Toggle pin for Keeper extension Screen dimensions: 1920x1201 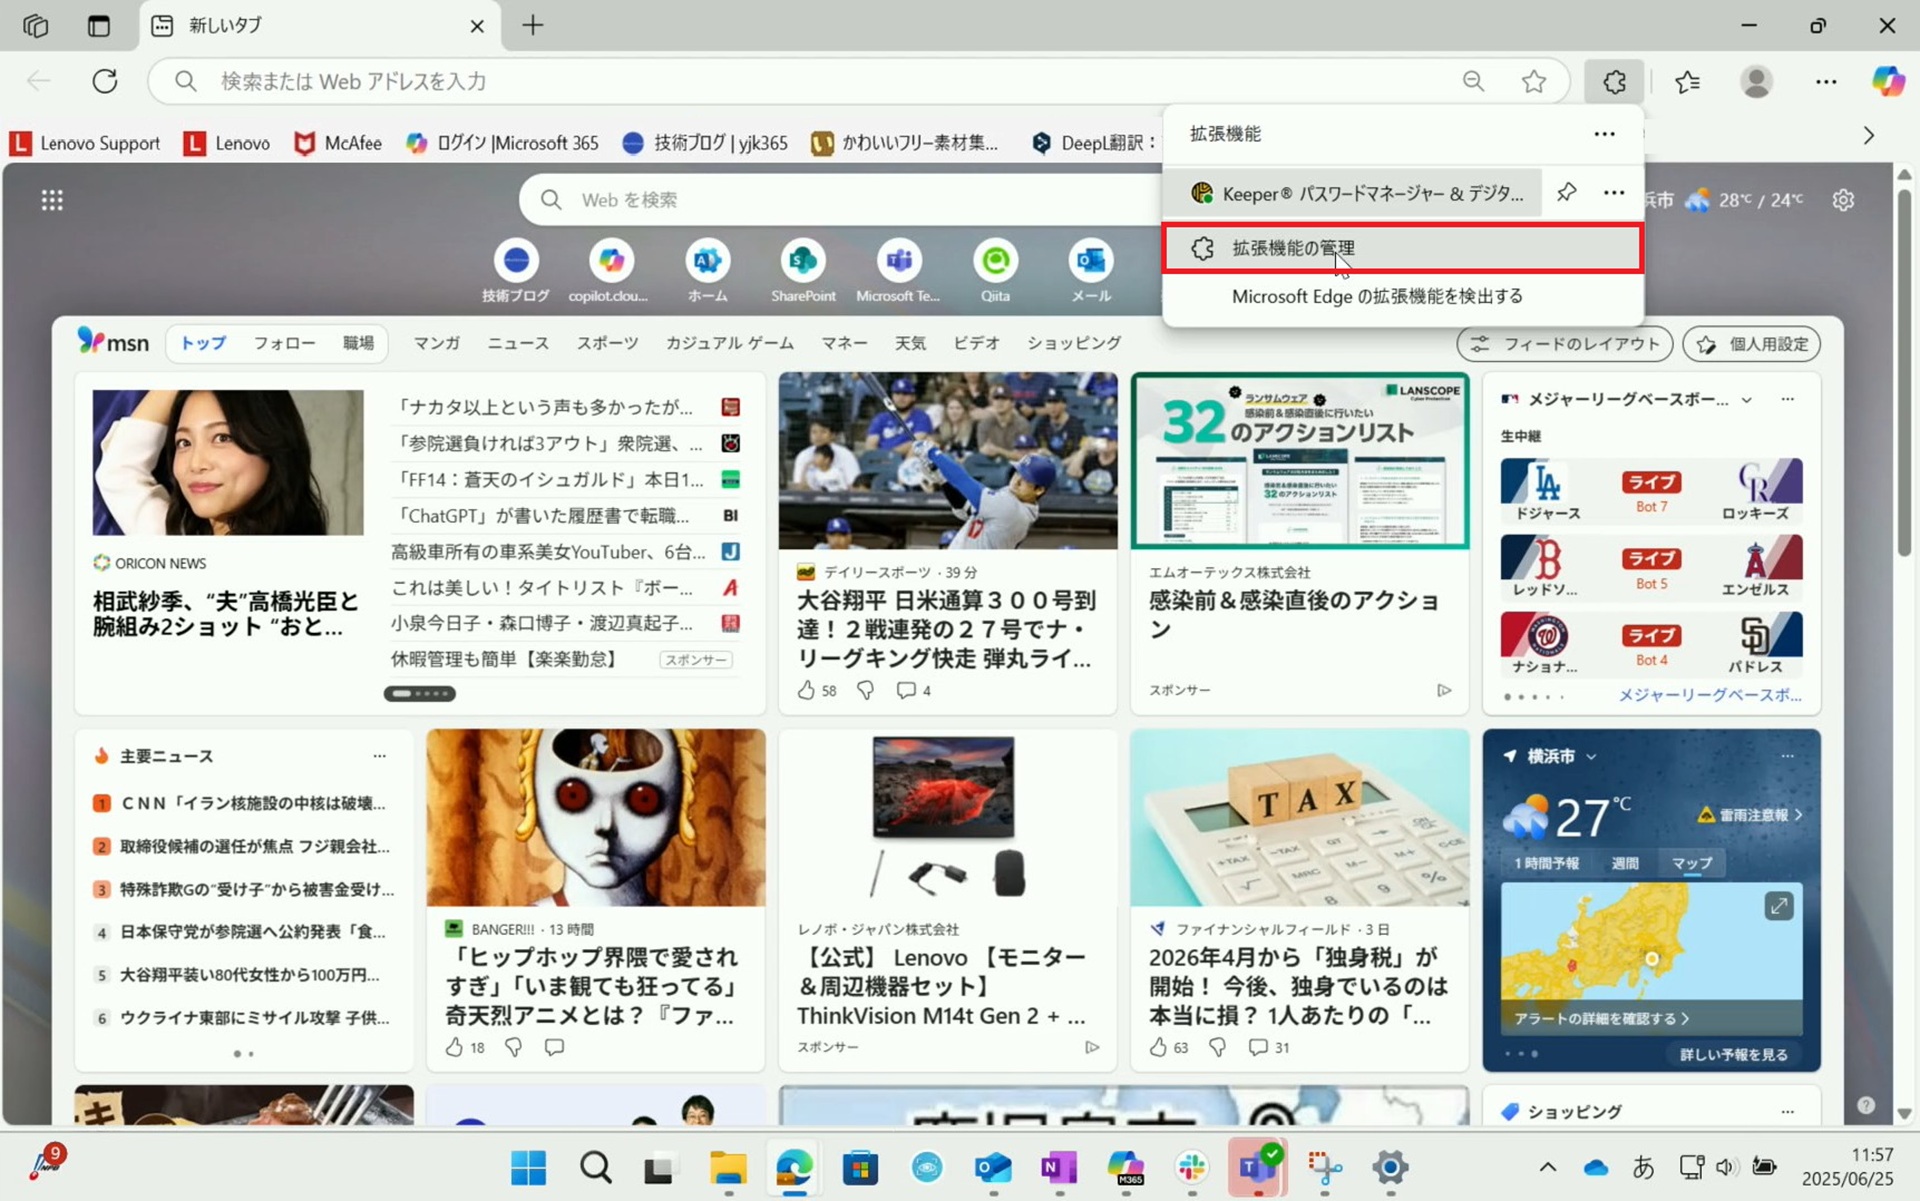pyautogui.click(x=1566, y=192)
